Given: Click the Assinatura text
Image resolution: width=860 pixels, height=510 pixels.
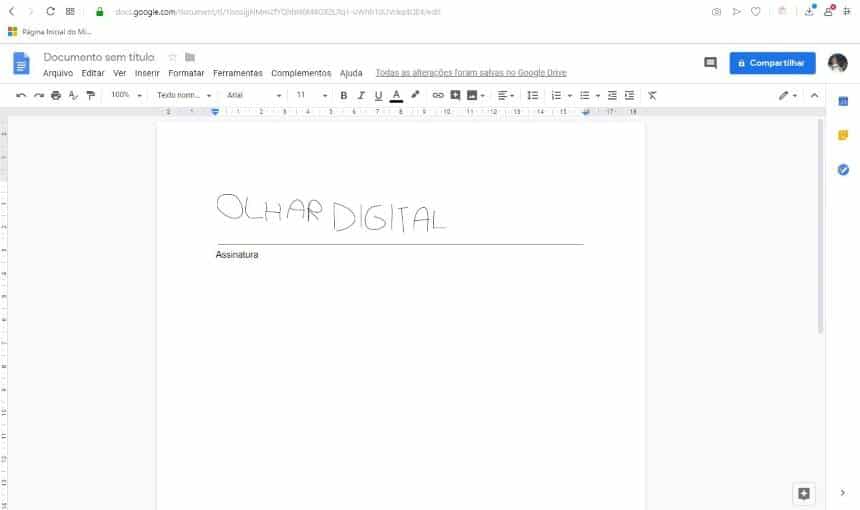Looking at the screenshot, I should (x=237, y=255).
